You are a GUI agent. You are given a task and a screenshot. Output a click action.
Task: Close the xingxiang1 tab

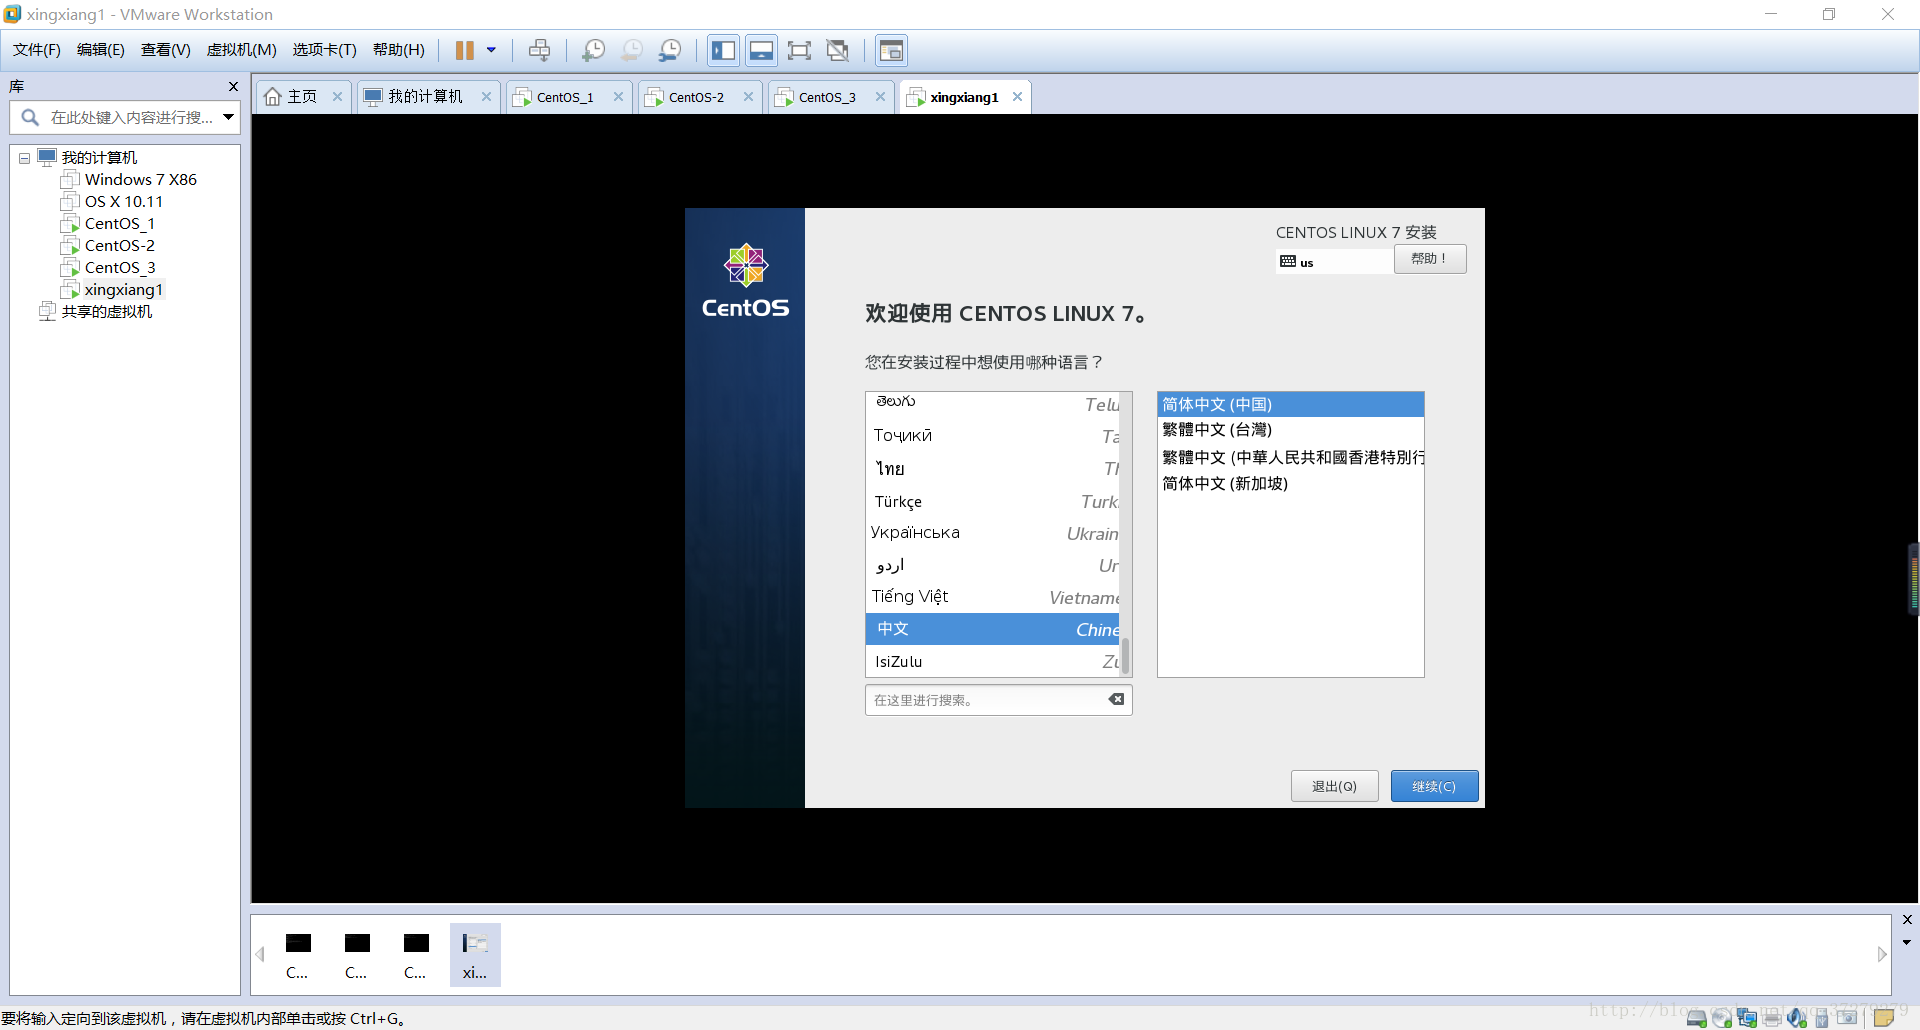tap(1017, 97)
